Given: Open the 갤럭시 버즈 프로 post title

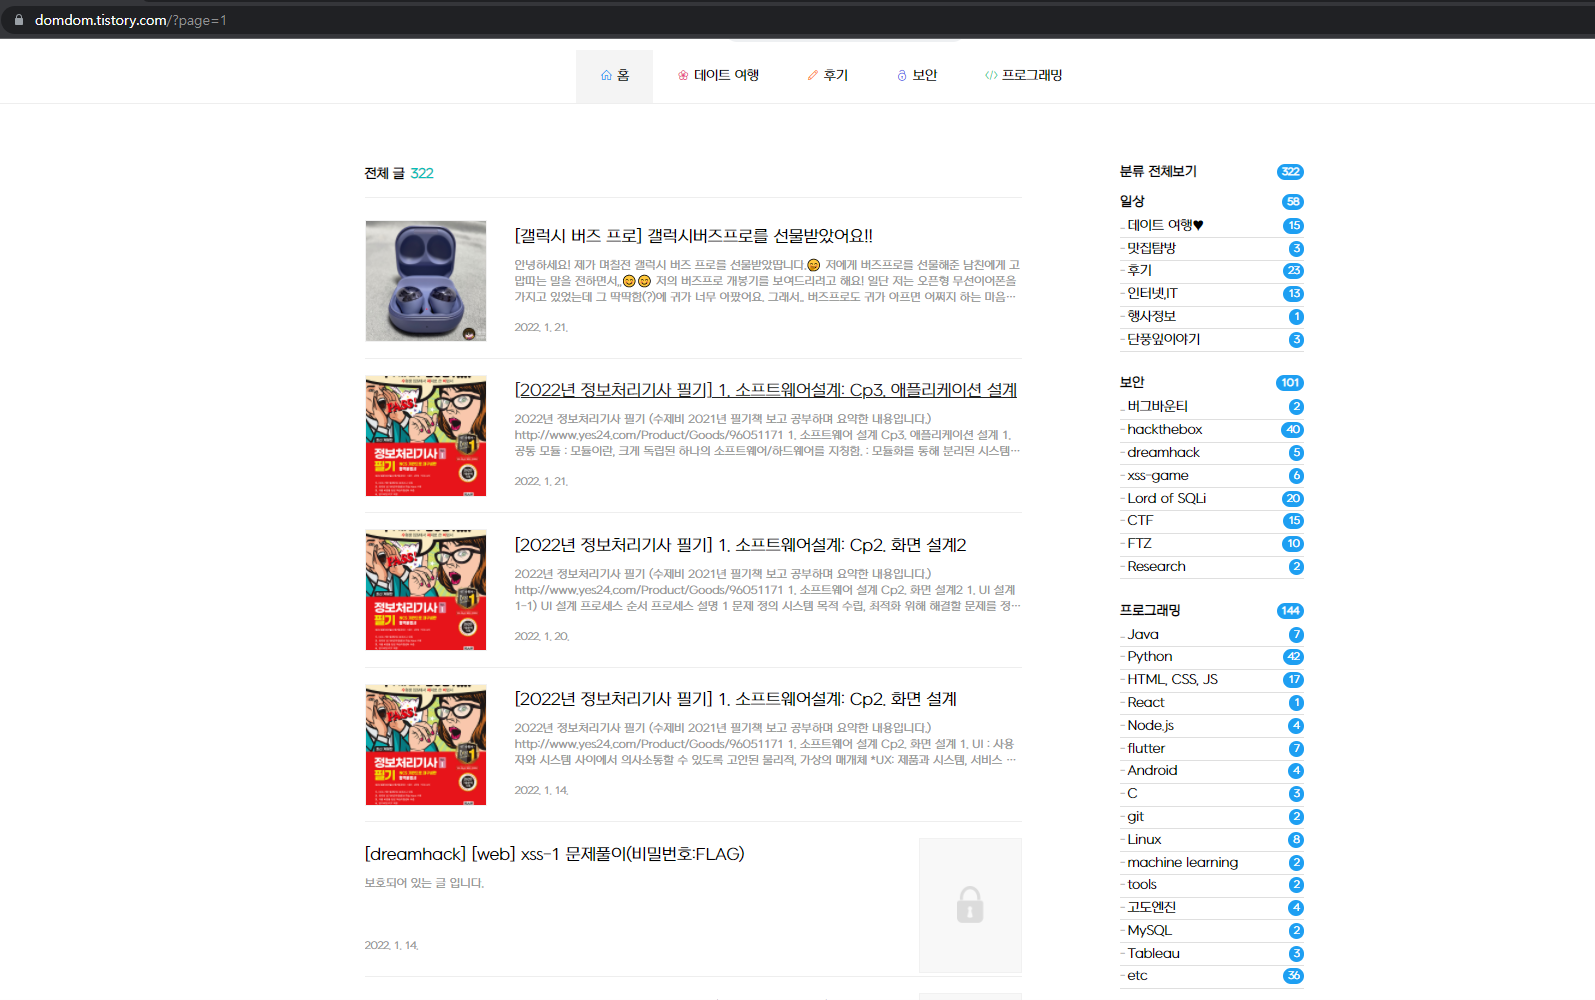Looking at the screenshot, I should (694, 236).
